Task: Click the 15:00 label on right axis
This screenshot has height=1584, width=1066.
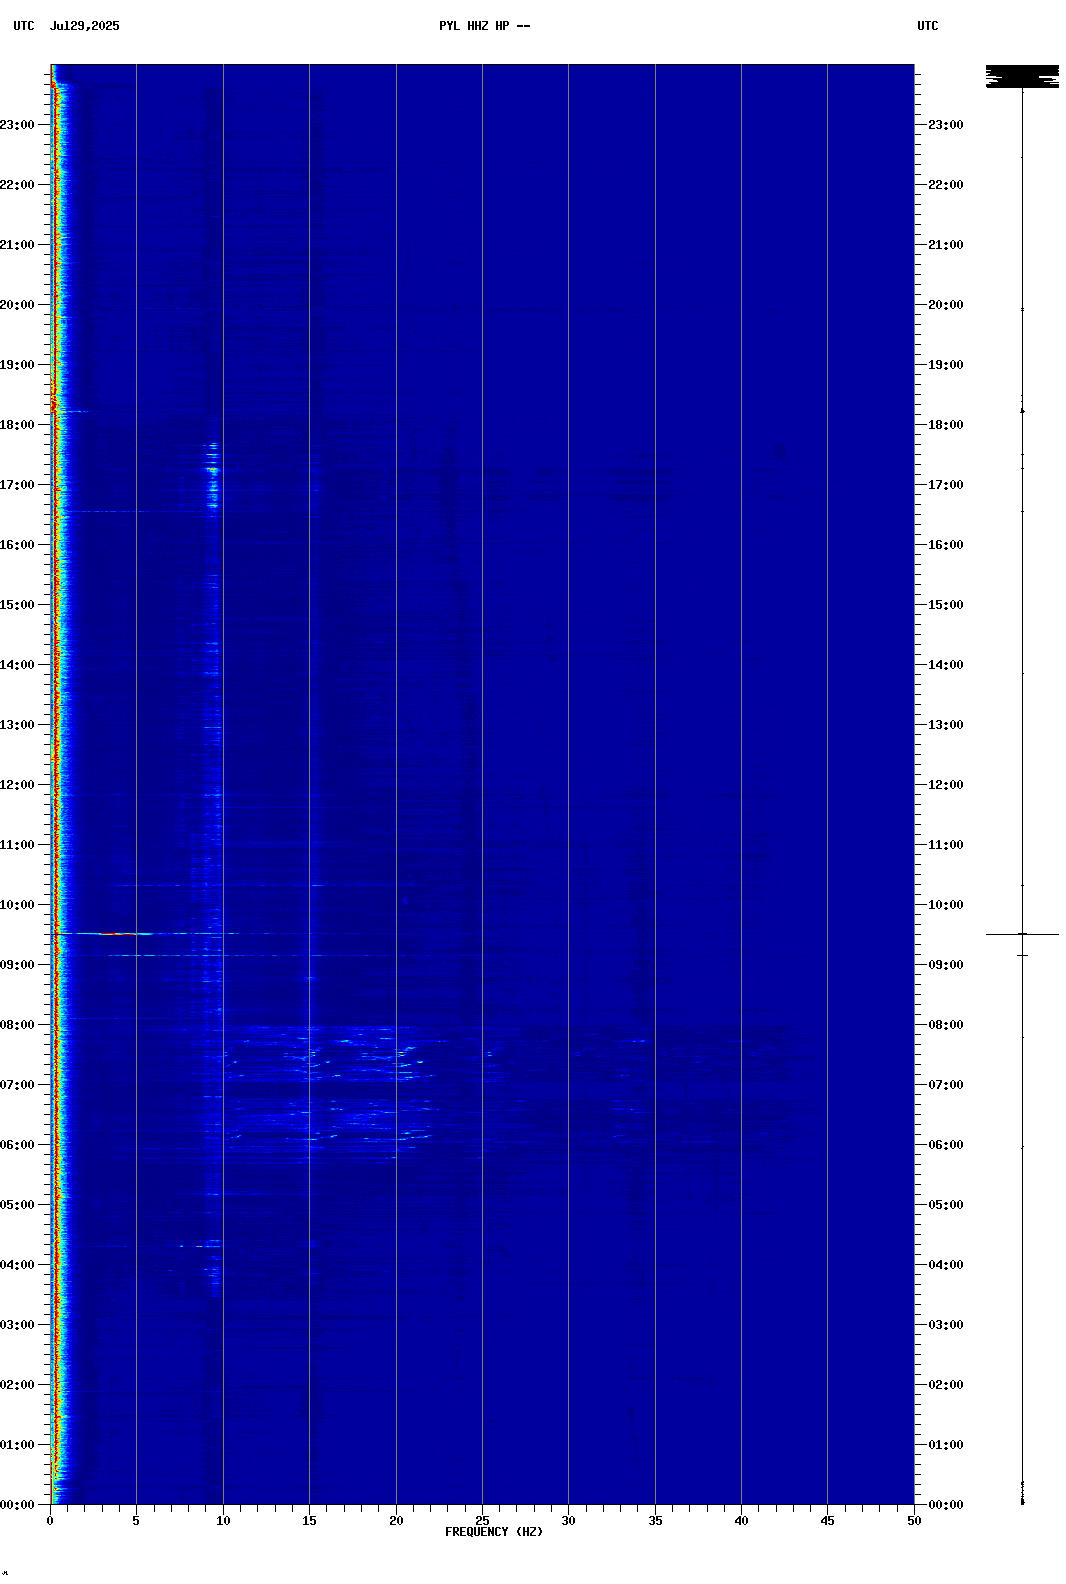Action: coord(946,605)
